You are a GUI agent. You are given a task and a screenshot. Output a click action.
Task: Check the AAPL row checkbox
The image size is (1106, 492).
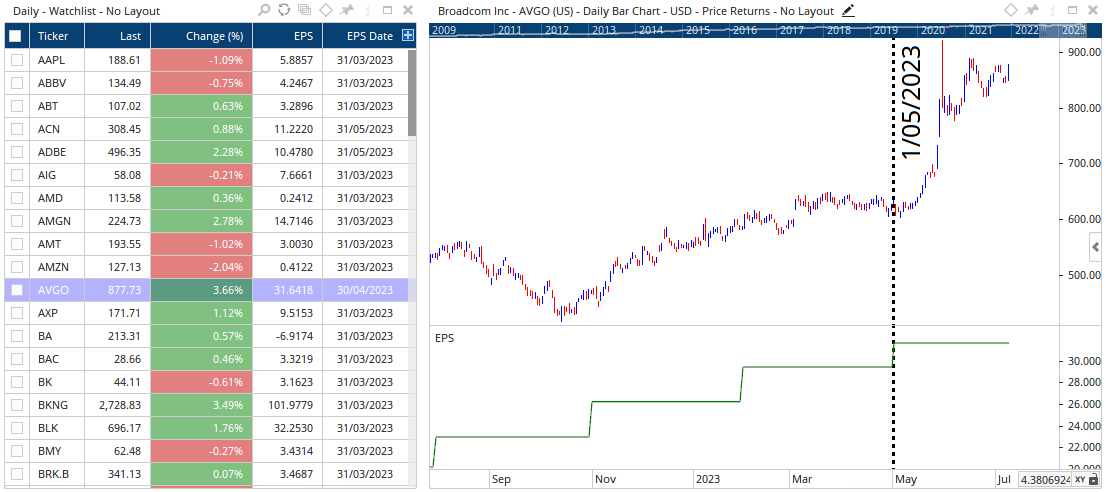17,61
